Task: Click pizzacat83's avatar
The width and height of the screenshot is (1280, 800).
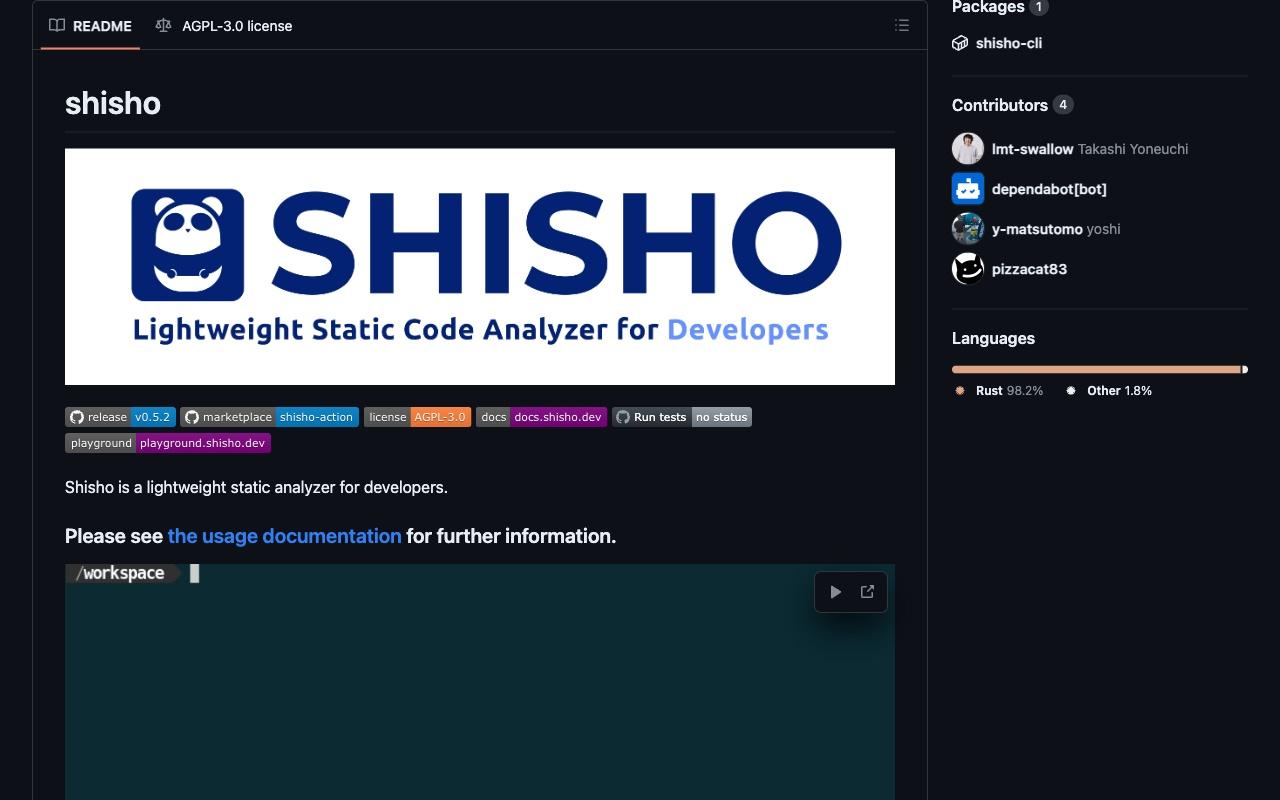Action: tap(968, 269)
